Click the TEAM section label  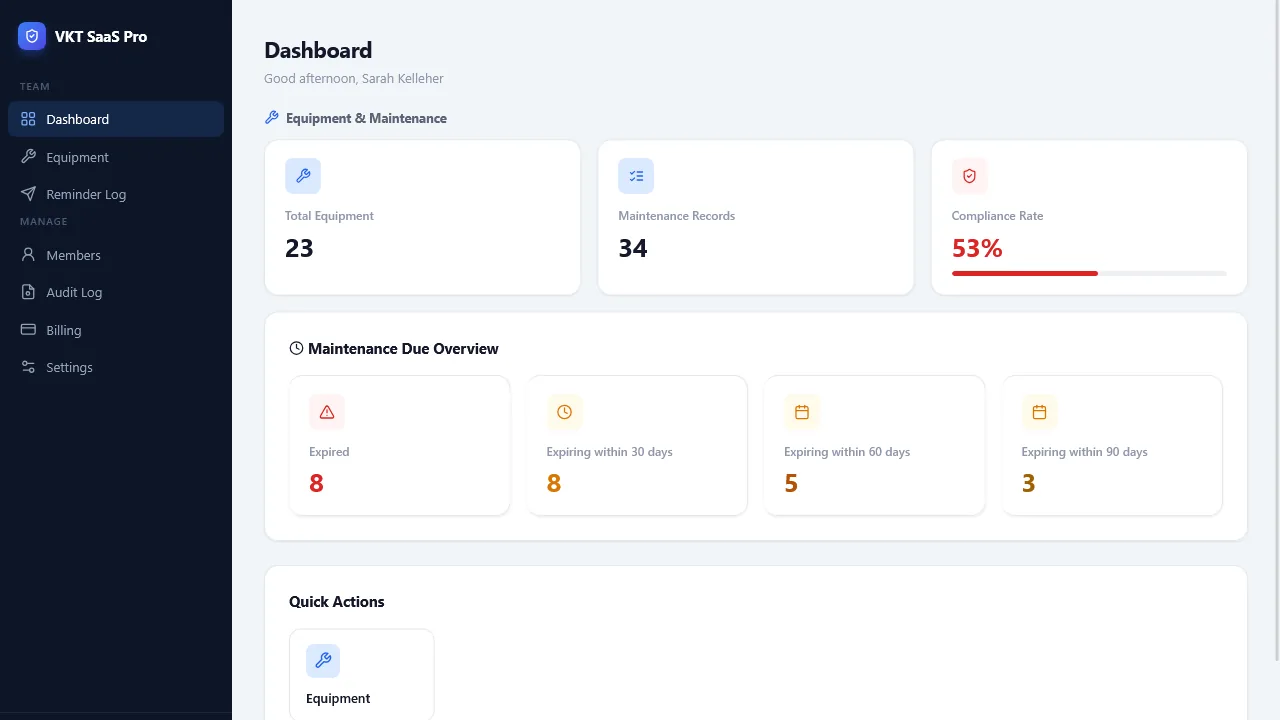(35, 87)
